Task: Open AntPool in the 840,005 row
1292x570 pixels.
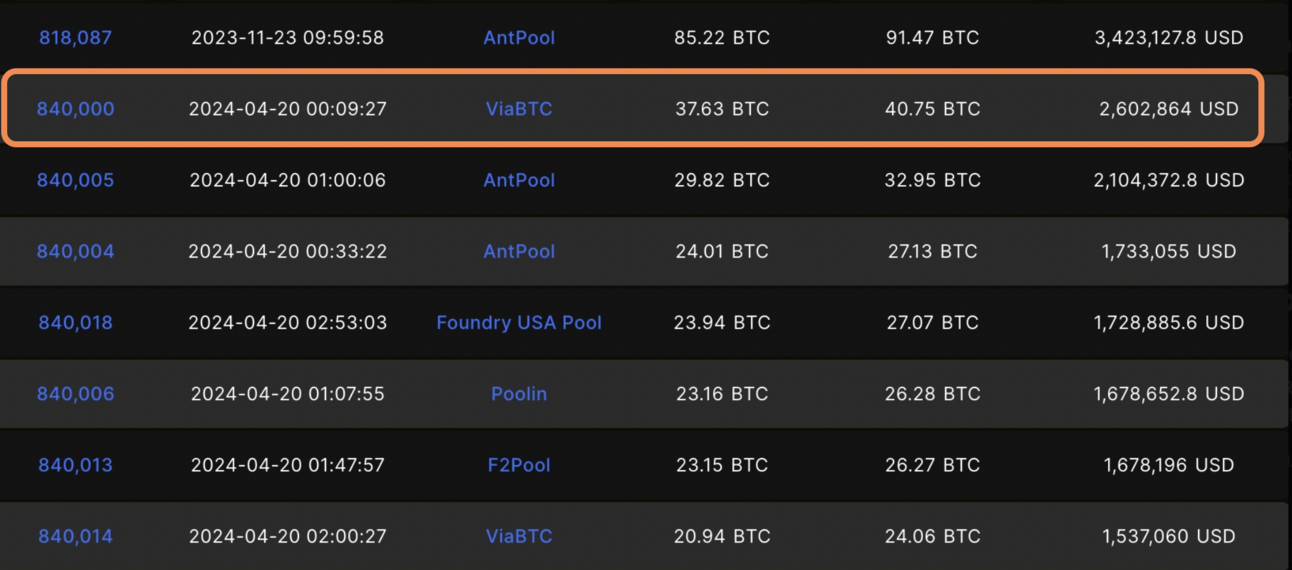Action: tap(519, 180)
